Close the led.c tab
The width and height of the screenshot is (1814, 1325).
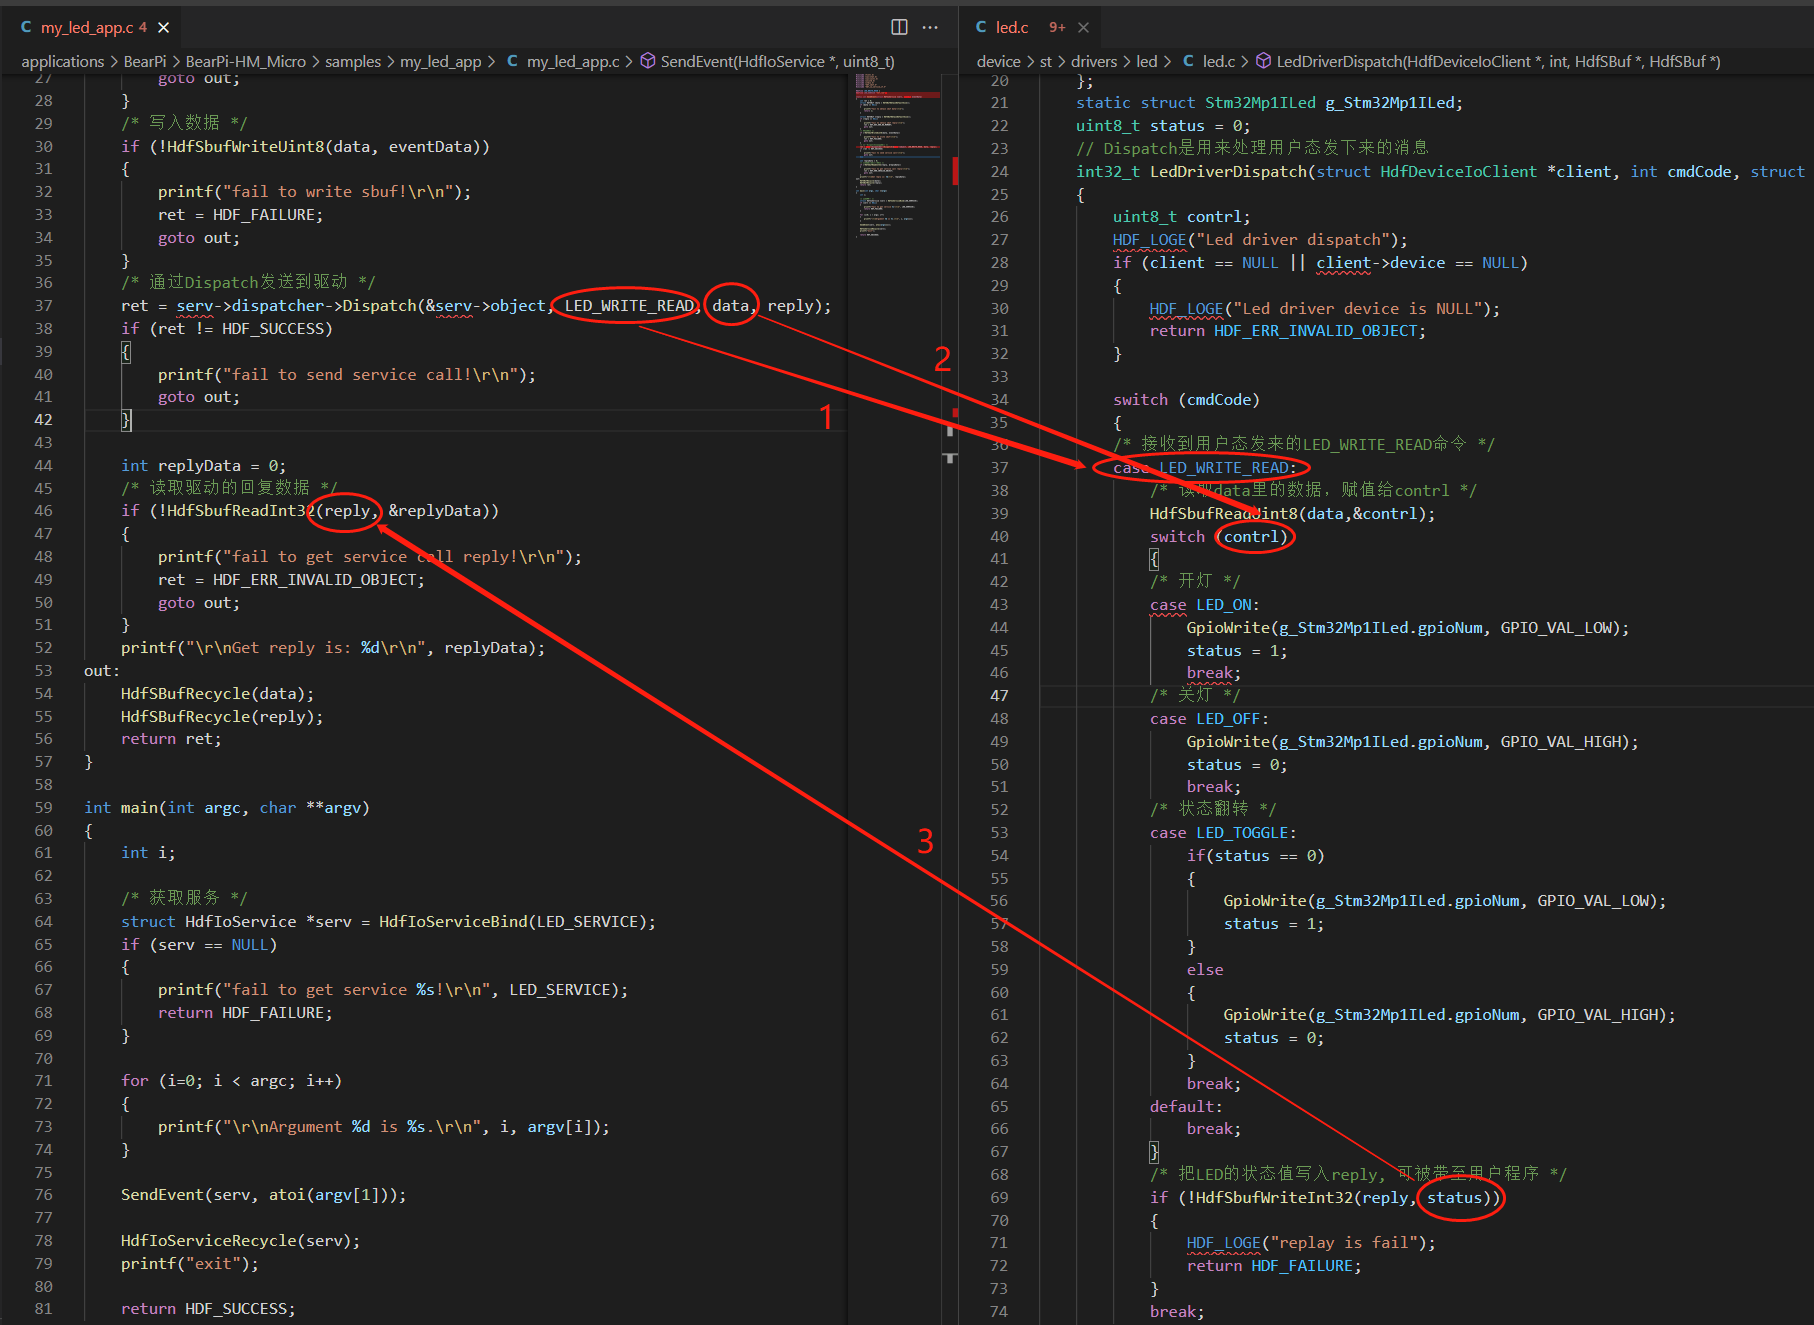1083,27
